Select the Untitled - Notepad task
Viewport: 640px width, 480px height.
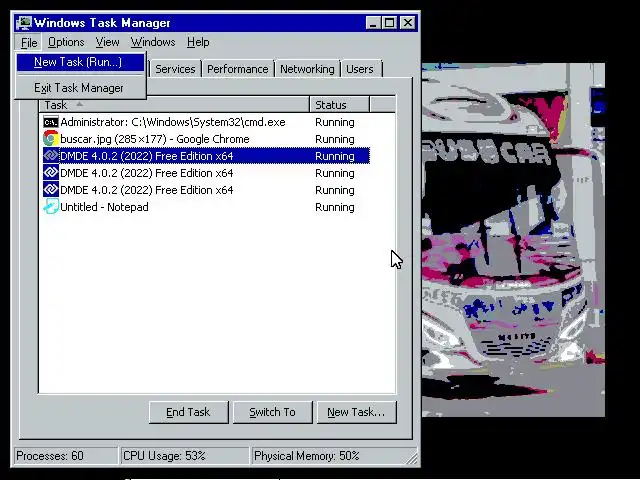(x=206, y=207)
